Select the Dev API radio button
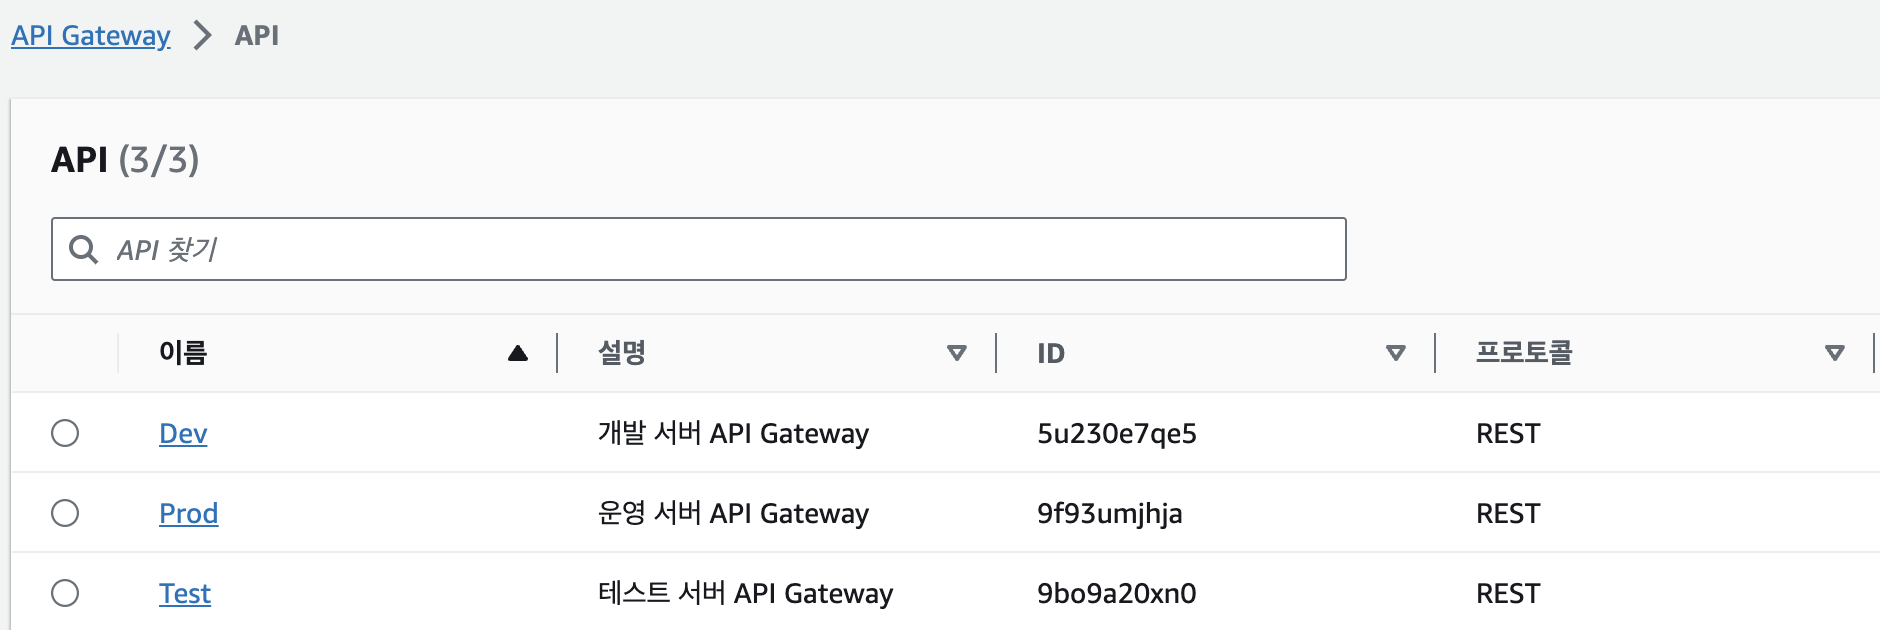Image resolution: width=1880 pixels, height=630 pixels. click(65, 433)
